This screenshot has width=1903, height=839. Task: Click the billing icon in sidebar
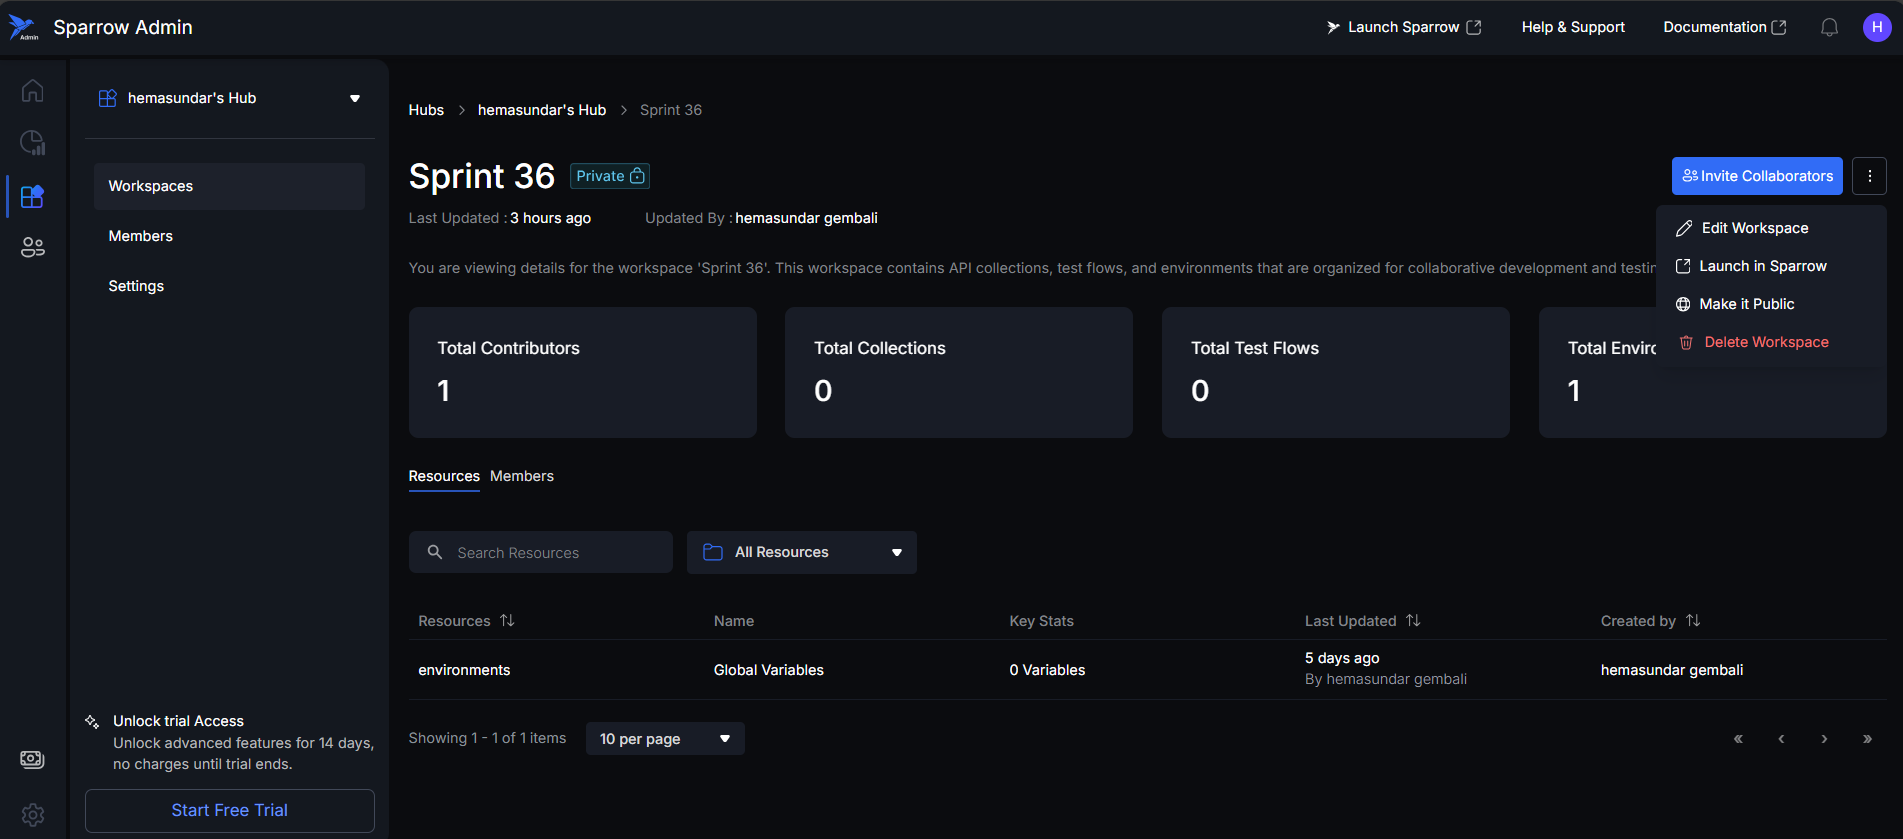click(32, 760)
